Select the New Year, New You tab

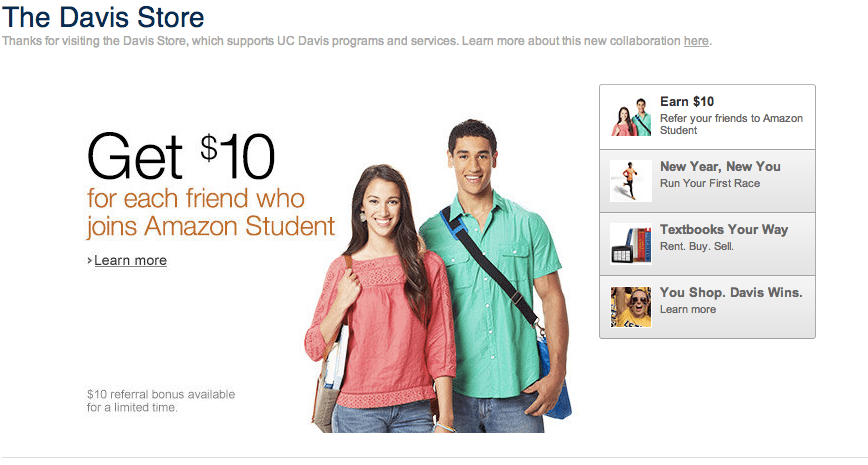[x=707, y=181]
